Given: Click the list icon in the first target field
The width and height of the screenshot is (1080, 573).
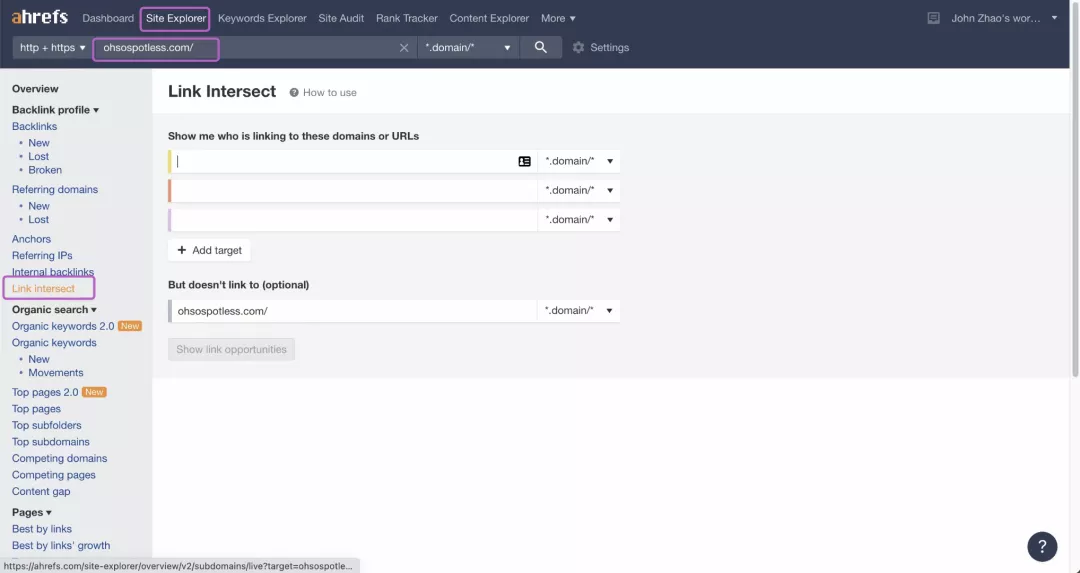Looking at the screenshot, I should 524,161.
